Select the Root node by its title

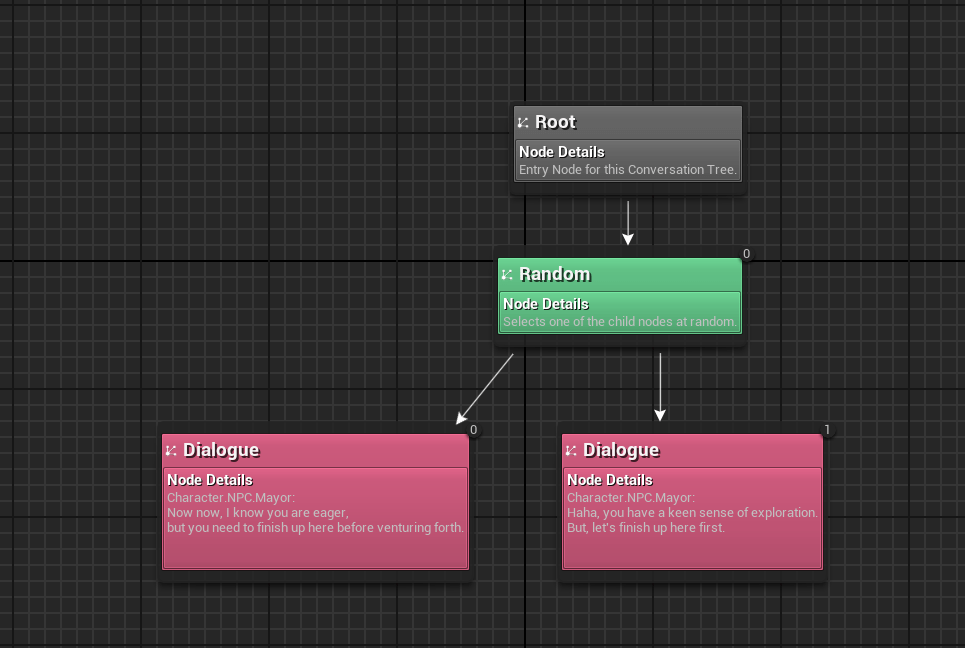(555, 122)
